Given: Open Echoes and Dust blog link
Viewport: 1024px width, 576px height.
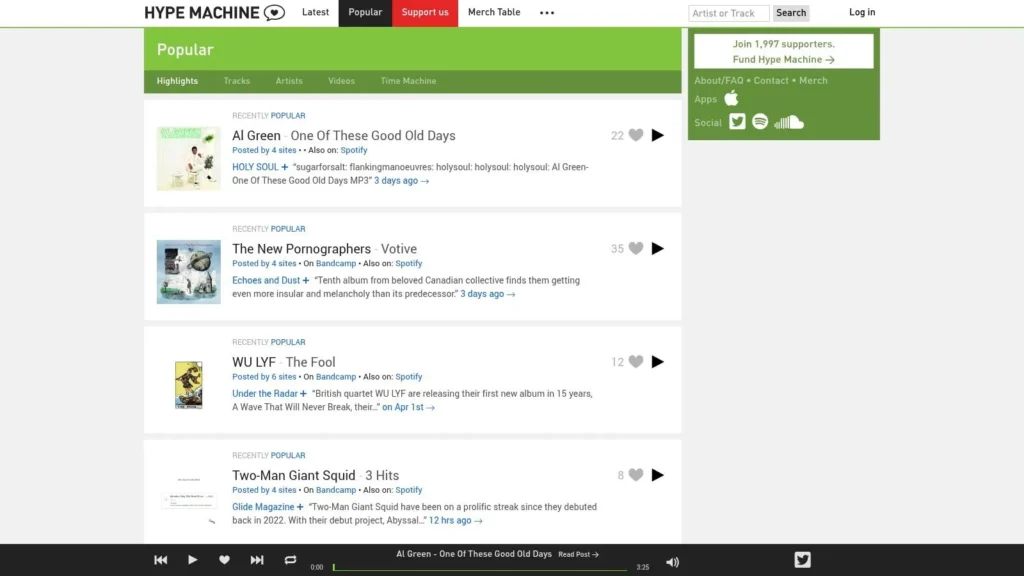Looking at the screenshot, I should pos(266,280).
